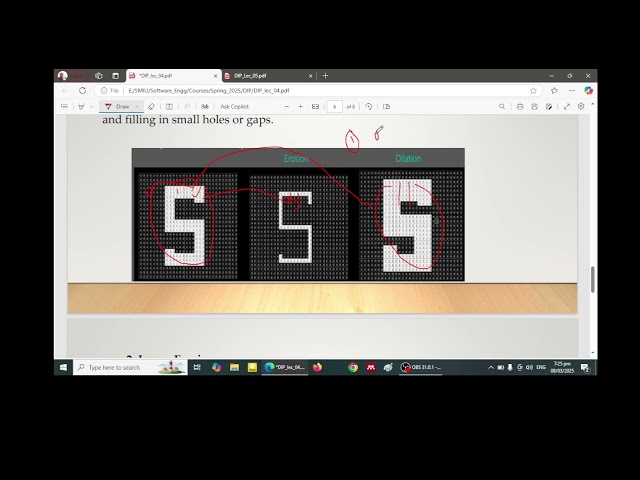The height and width of the screenshot is (480, 640).
Task: Open Edge Settings and more menu
Action: pyautogui.click(x=571, y=91)
